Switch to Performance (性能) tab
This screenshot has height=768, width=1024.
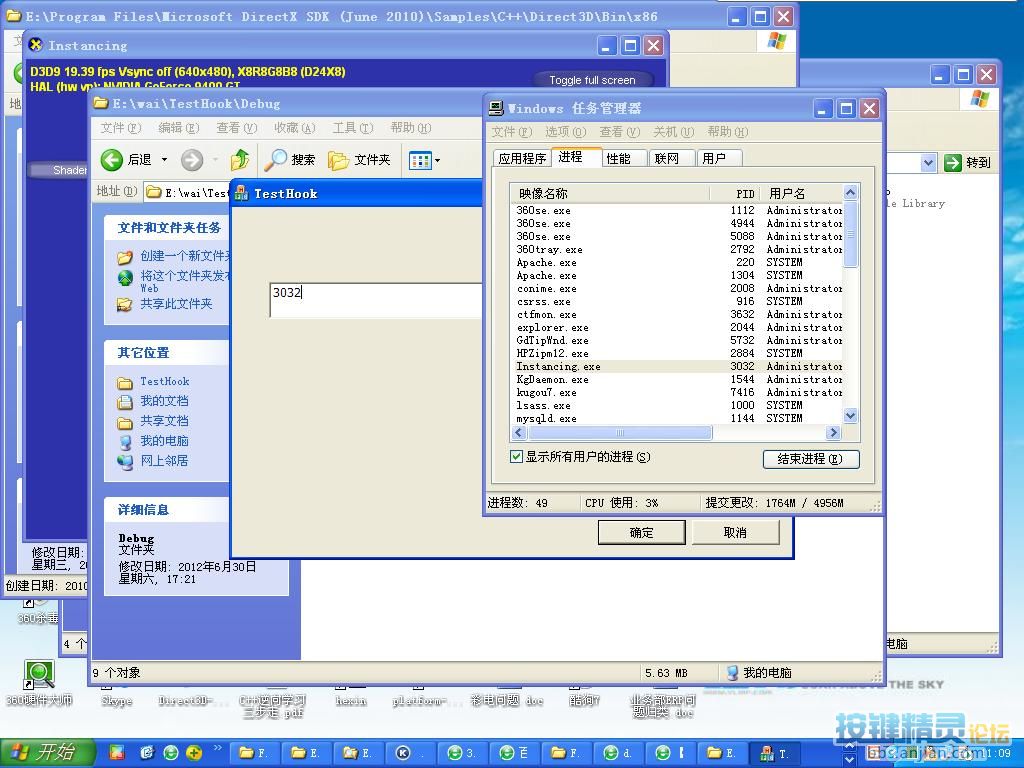624,158
